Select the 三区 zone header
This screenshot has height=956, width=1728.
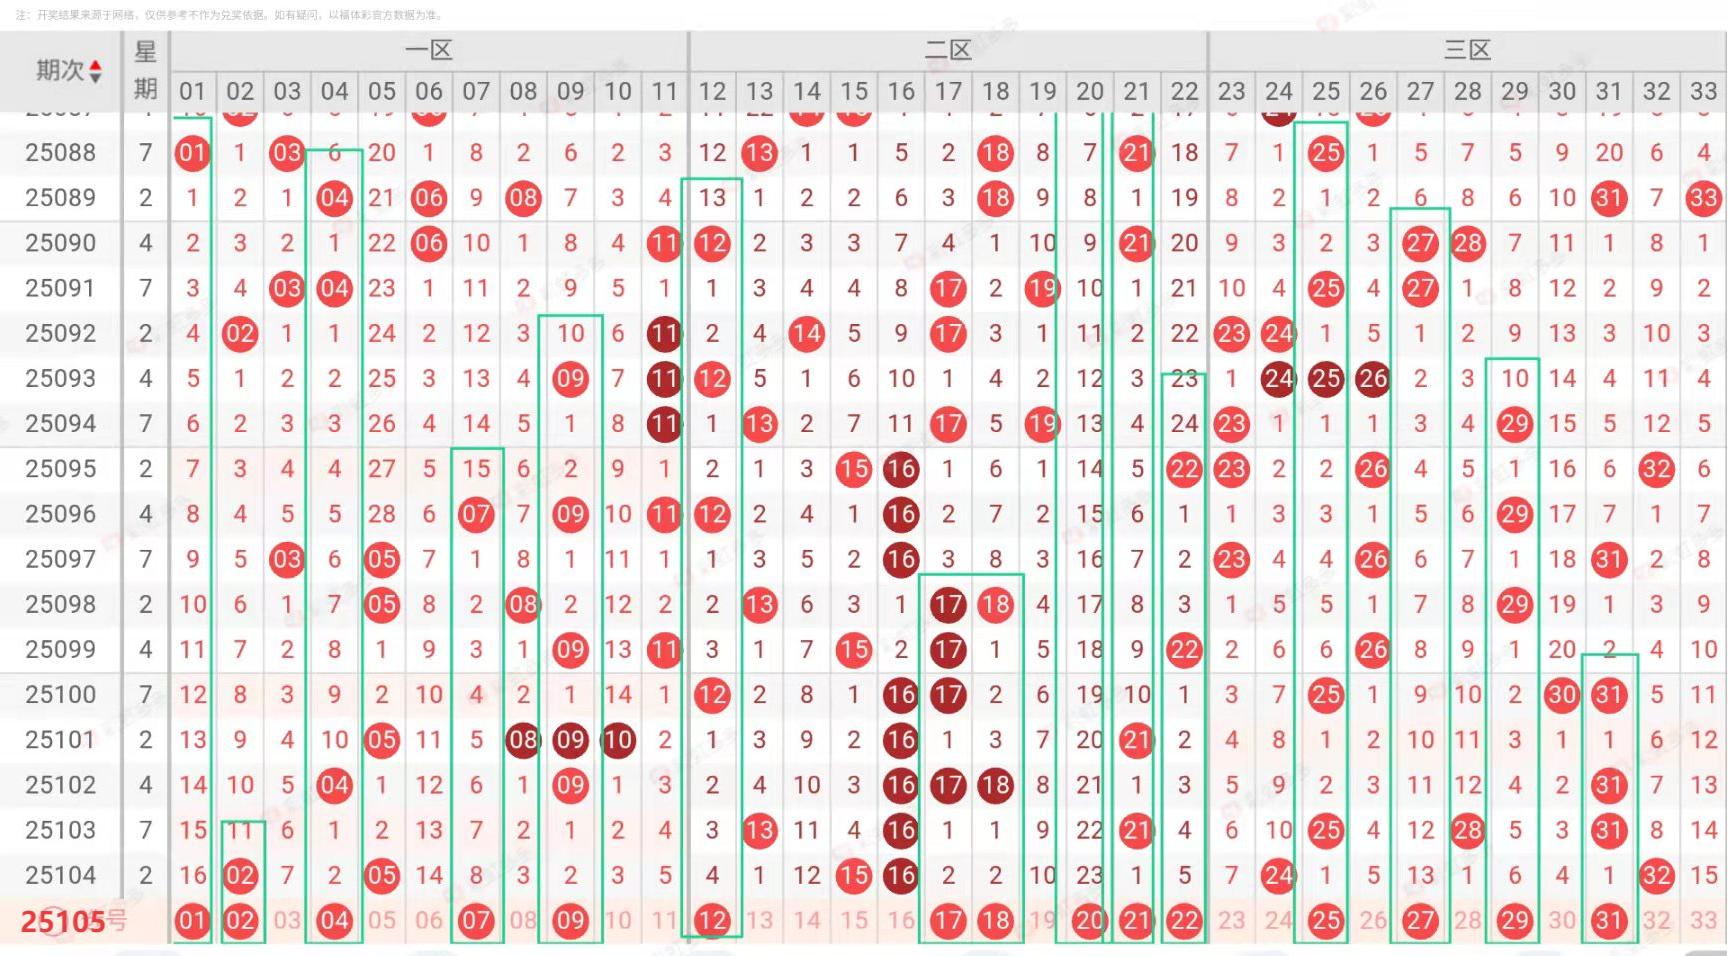[x=1467, y=50]
